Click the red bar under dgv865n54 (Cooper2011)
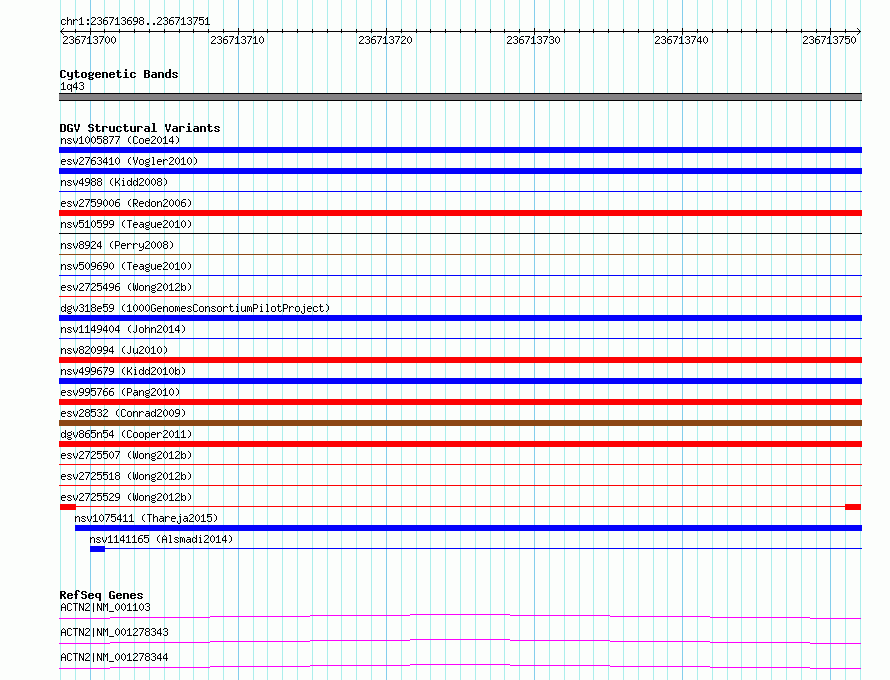The image size is (890, 680). pyautogui.click(x=460, y=444)
